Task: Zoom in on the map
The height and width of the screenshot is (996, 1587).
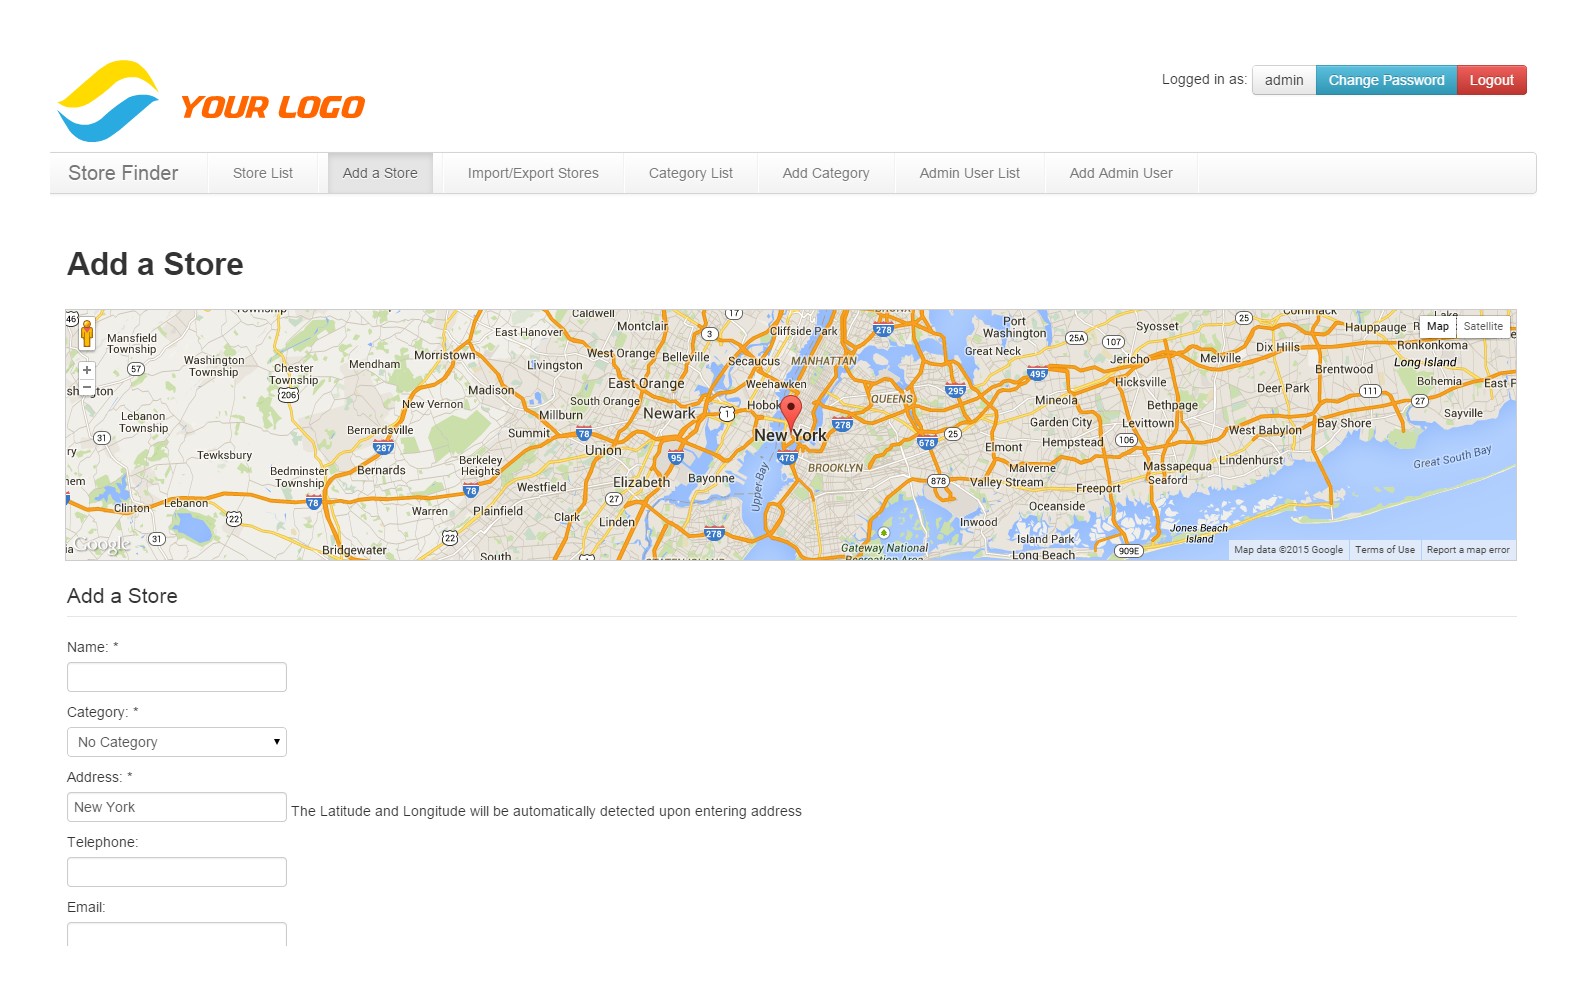Action: coord(87,370)
